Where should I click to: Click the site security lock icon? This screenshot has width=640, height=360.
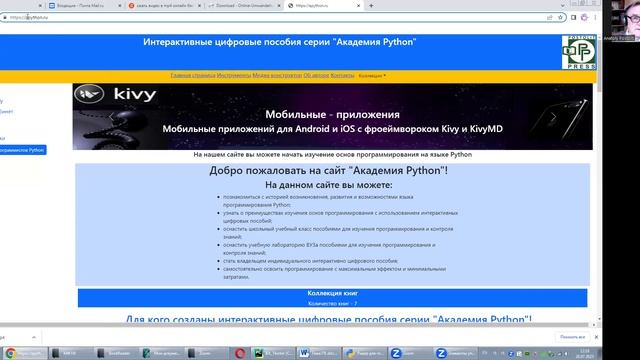5,18
